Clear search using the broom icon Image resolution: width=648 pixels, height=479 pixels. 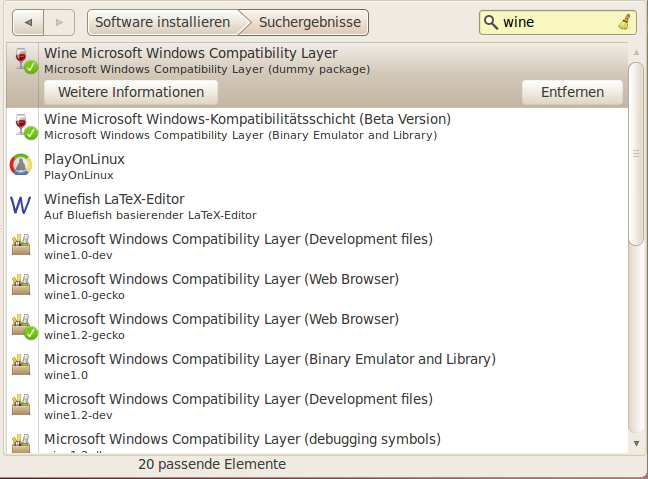[x=623, y=22]
